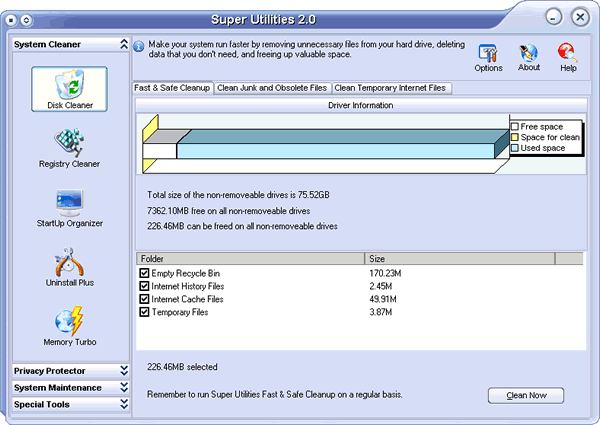Select the Fast & Safe Cleanup tab
Screen dimensions: 600x425
[172, 88]
